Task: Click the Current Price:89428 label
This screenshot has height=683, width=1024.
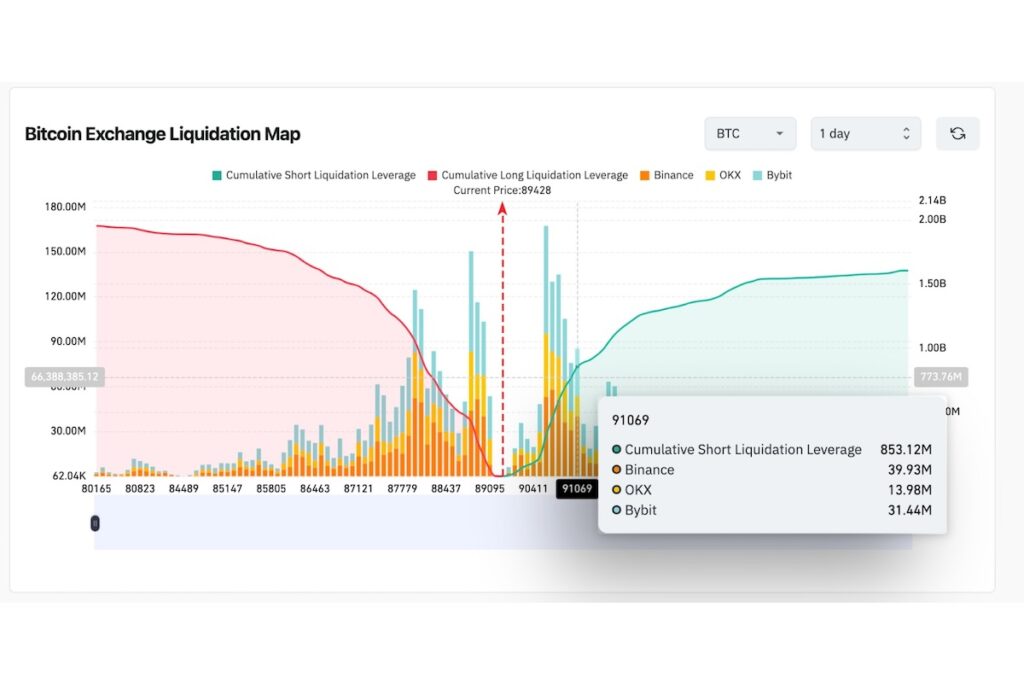Action: (502, 190)
